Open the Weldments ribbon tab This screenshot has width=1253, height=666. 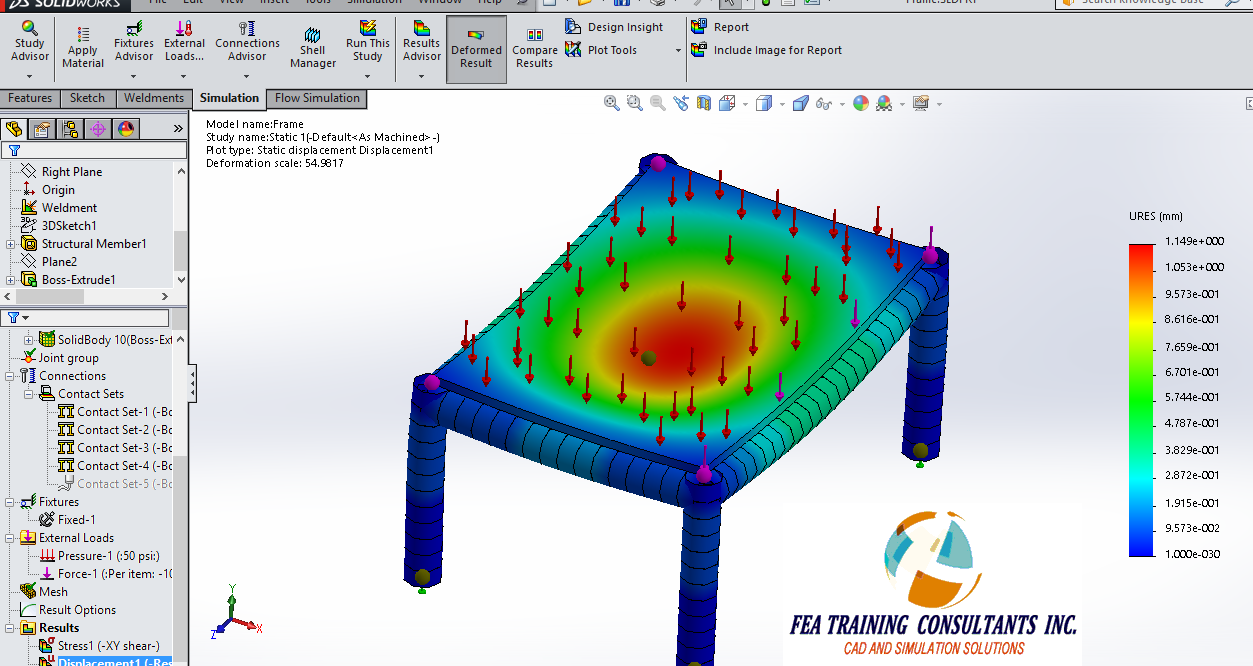point(153,99)
